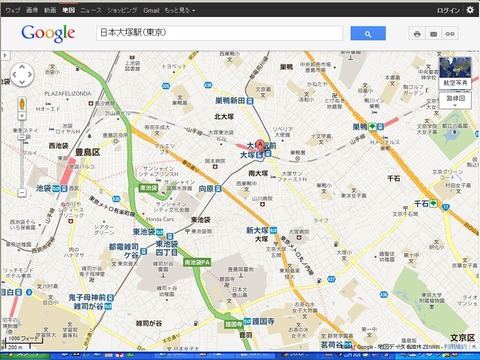
Task: Click the 東池袋四丁目 tram stop icon
Action: point(170,237)
